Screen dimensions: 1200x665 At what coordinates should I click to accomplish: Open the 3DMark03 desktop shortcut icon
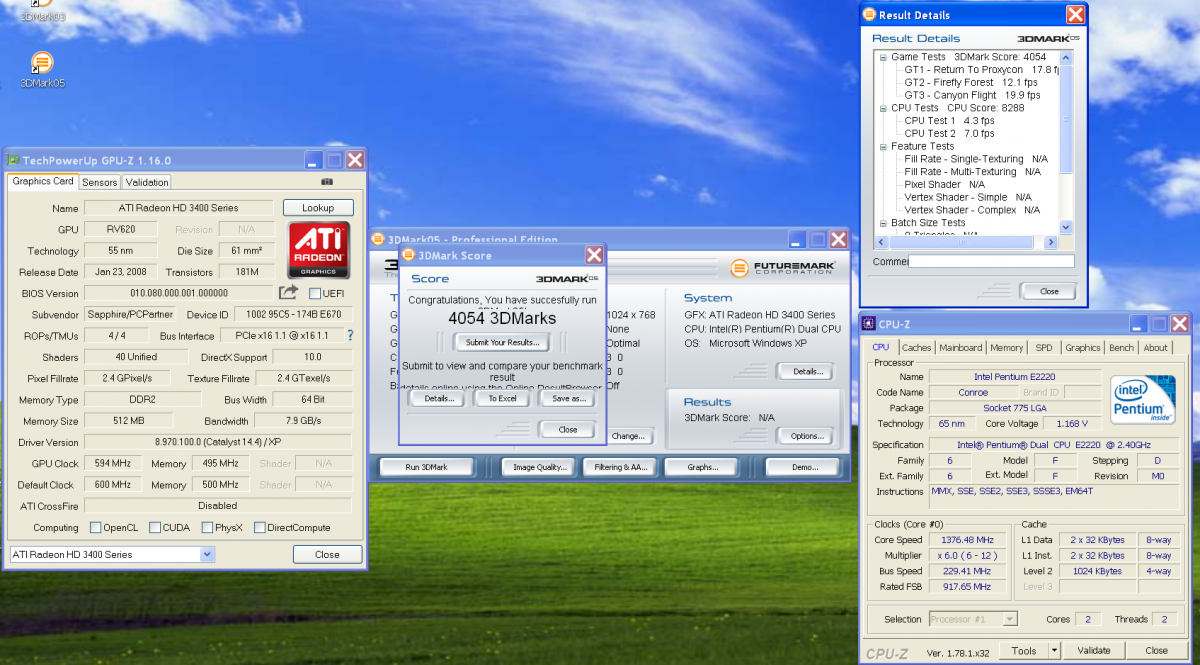(42, 5)
